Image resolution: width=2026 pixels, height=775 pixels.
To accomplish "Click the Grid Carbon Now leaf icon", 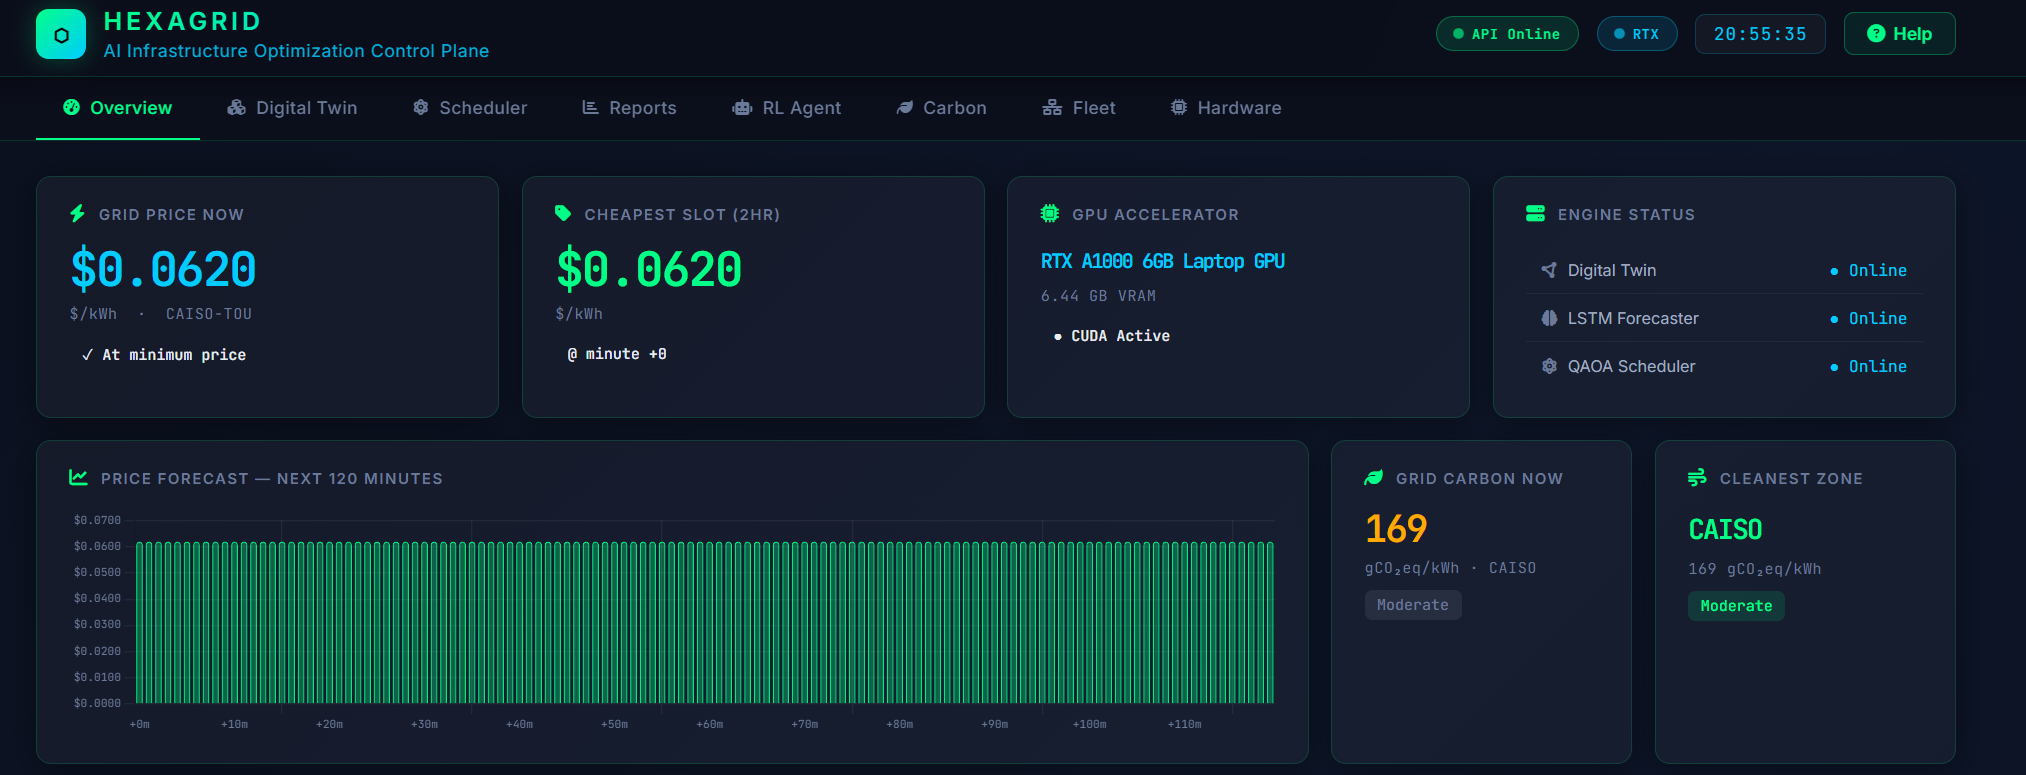I will tap(1374, 478).
